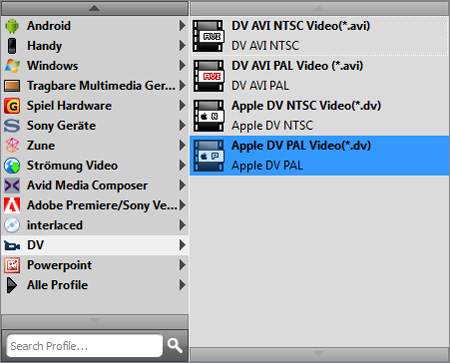Open the Android category
This screenshot has height=363, width=450.
coord(95,26)
